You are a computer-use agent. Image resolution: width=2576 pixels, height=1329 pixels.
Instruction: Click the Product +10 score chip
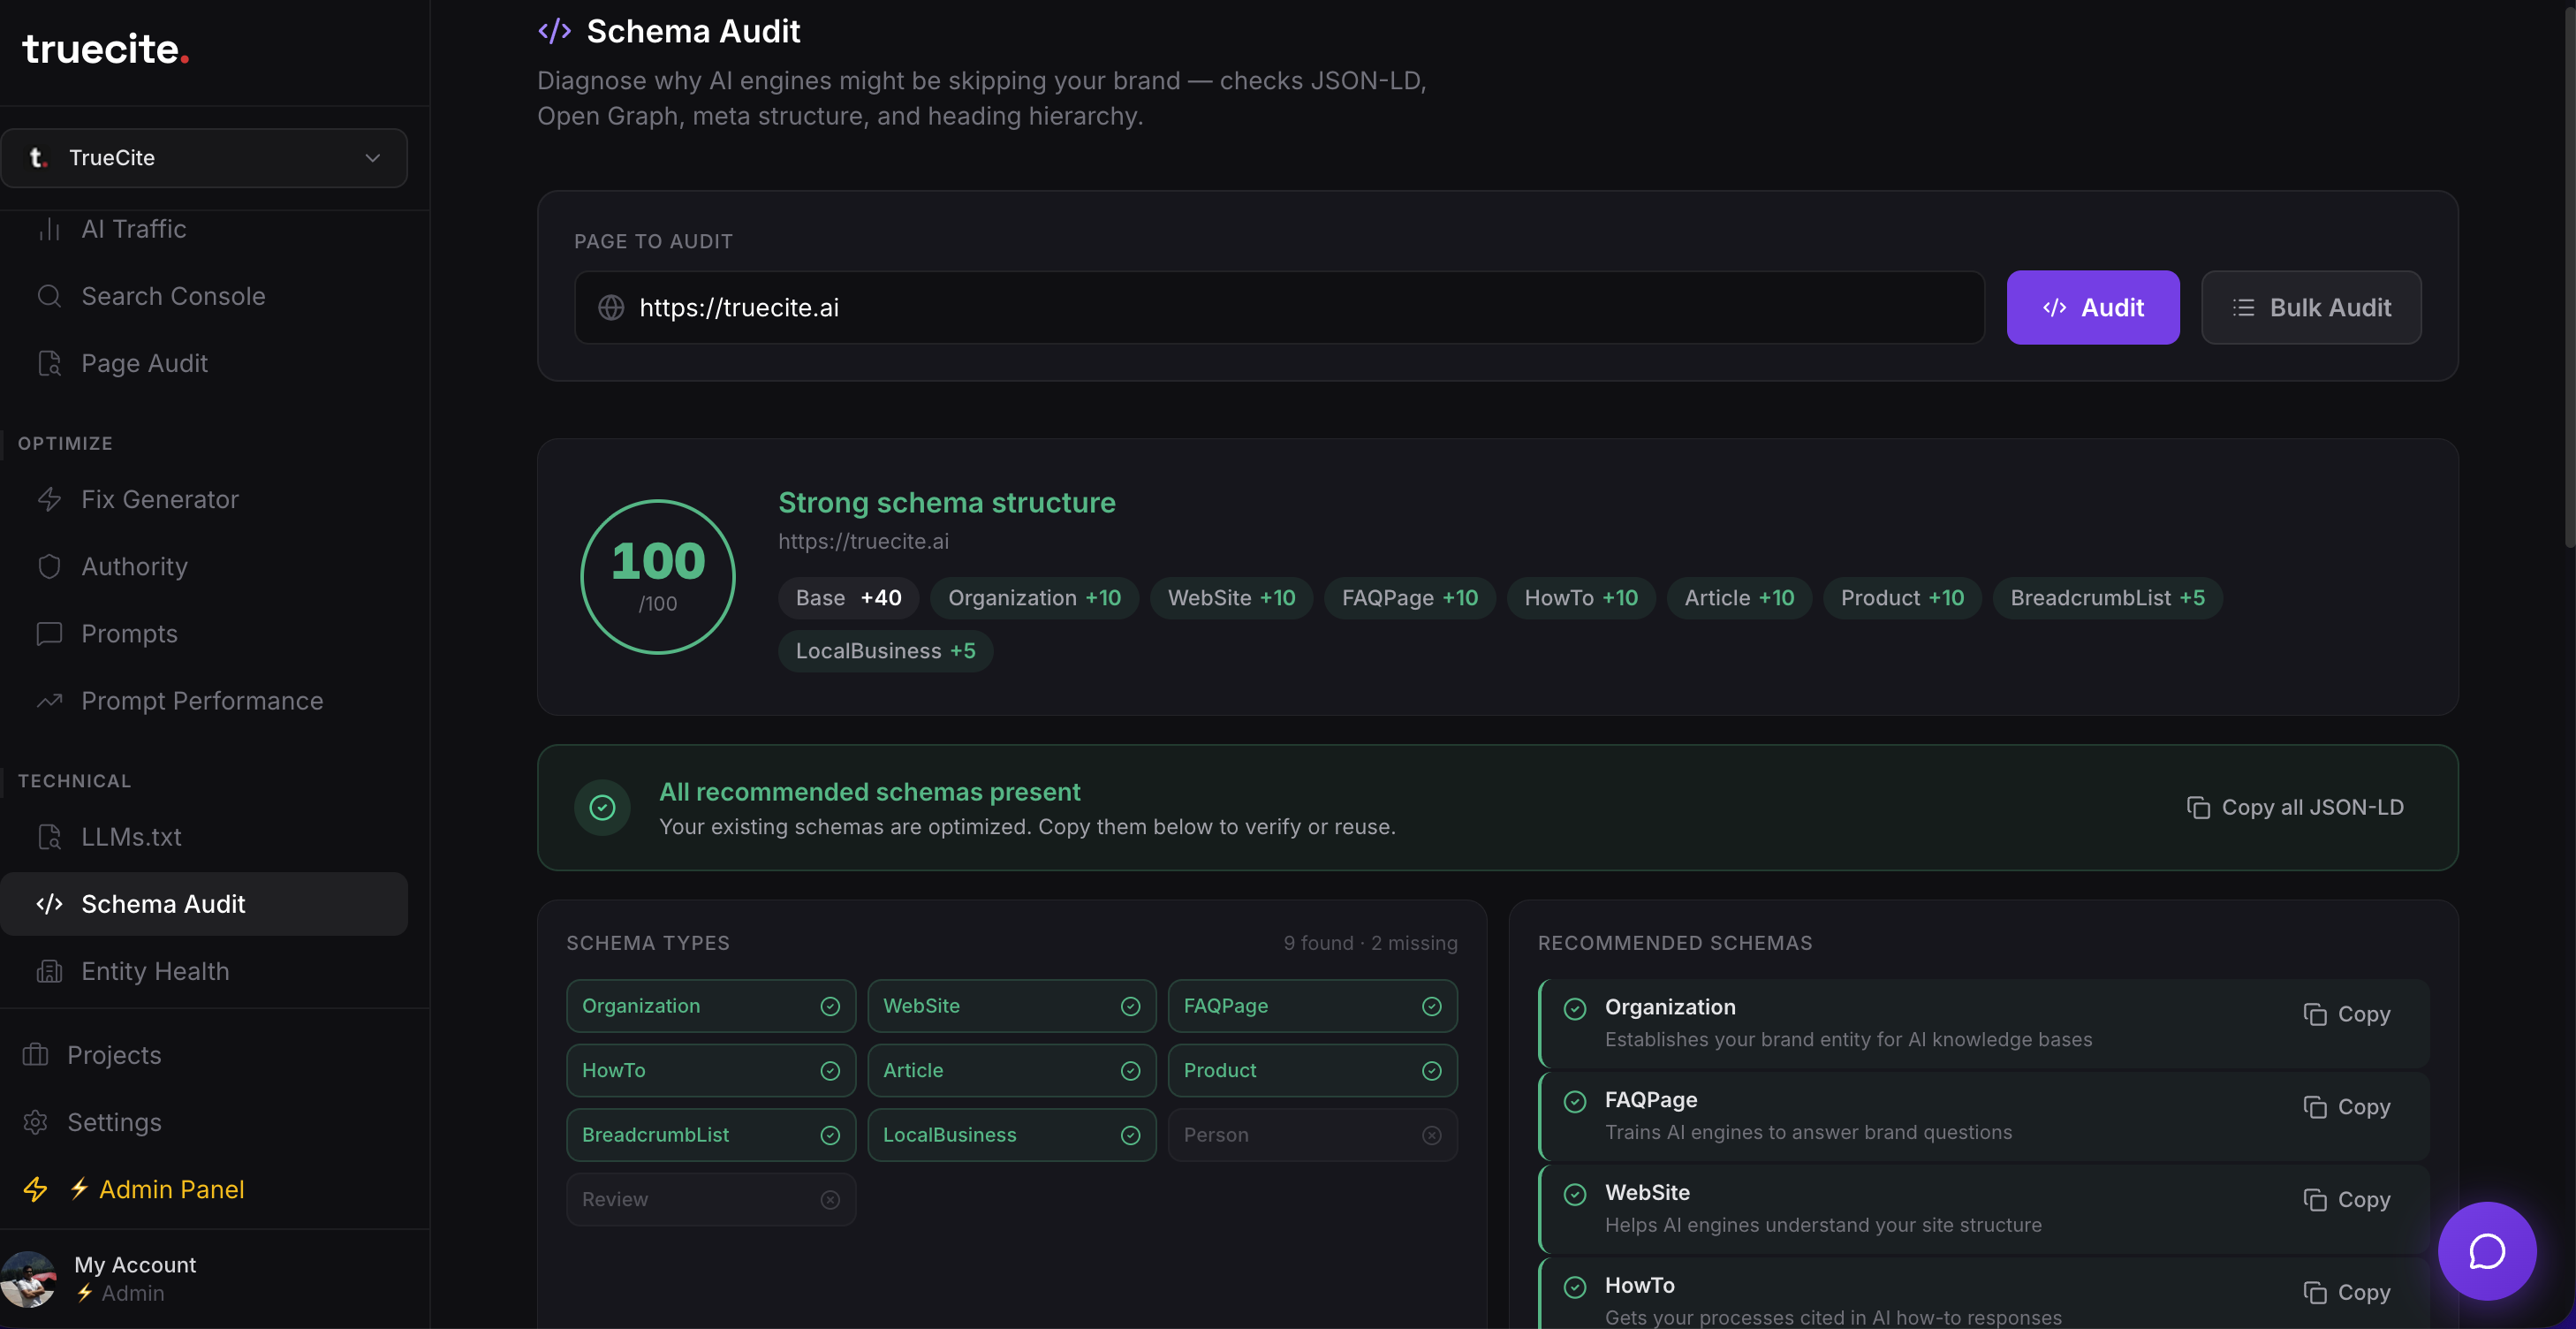pyautogui.click(x=1902, y=598)
